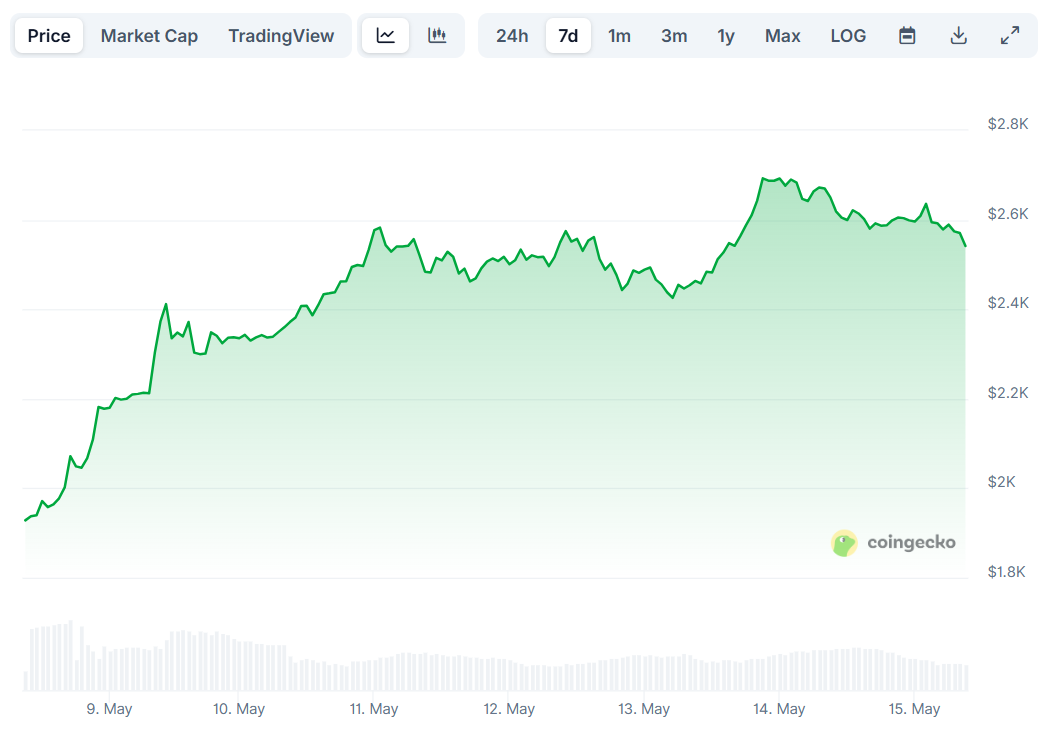Switch to the 24h time range
The width and height of the screenshot is (1042, 730).
tap(512, 35)
